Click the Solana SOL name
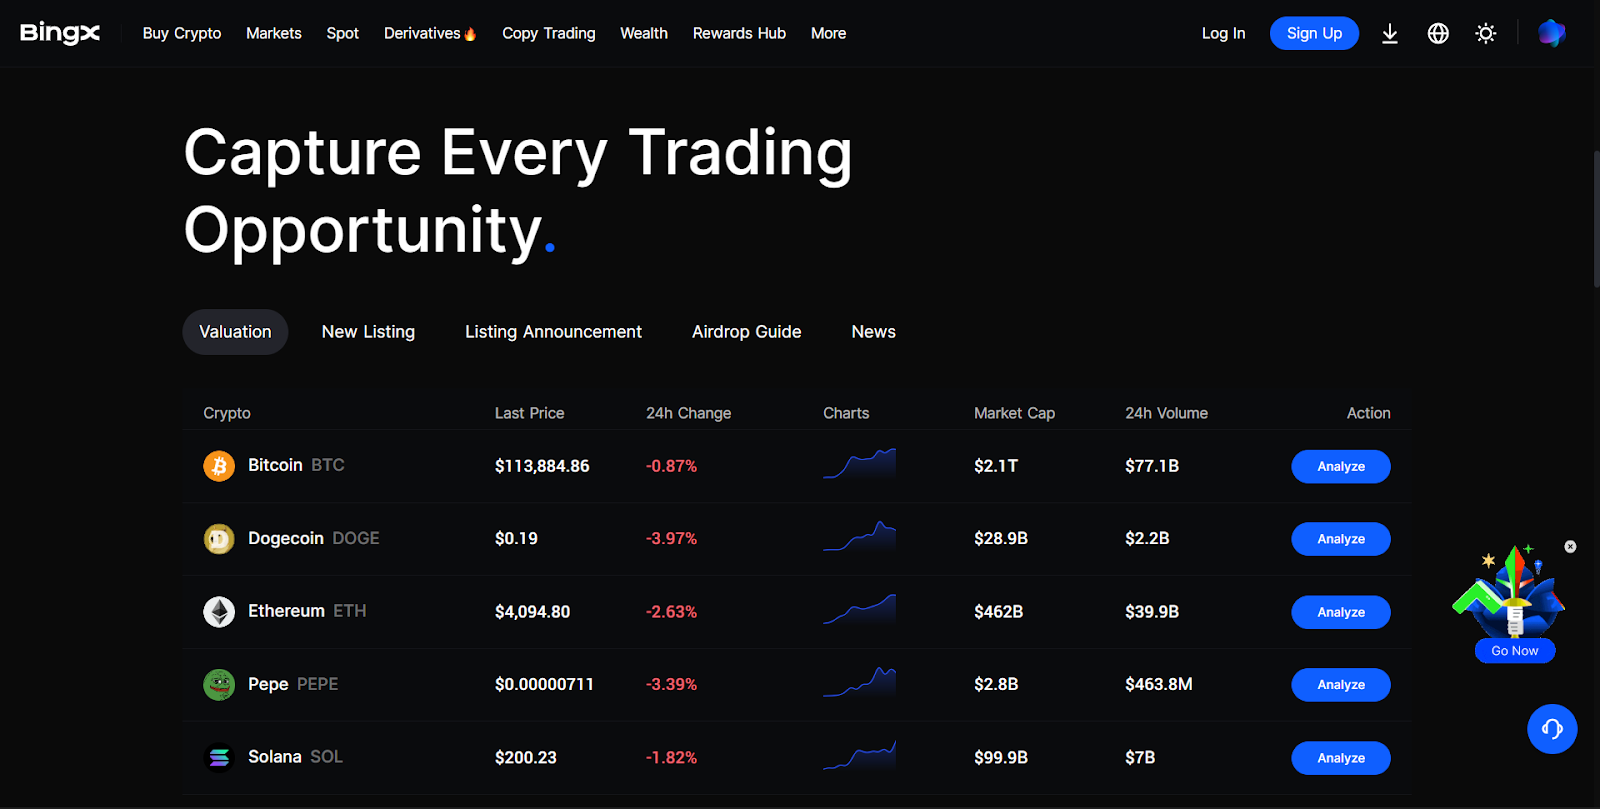Screen dimensions: 1600x809 pyautogui.click(x=295, y=757)
